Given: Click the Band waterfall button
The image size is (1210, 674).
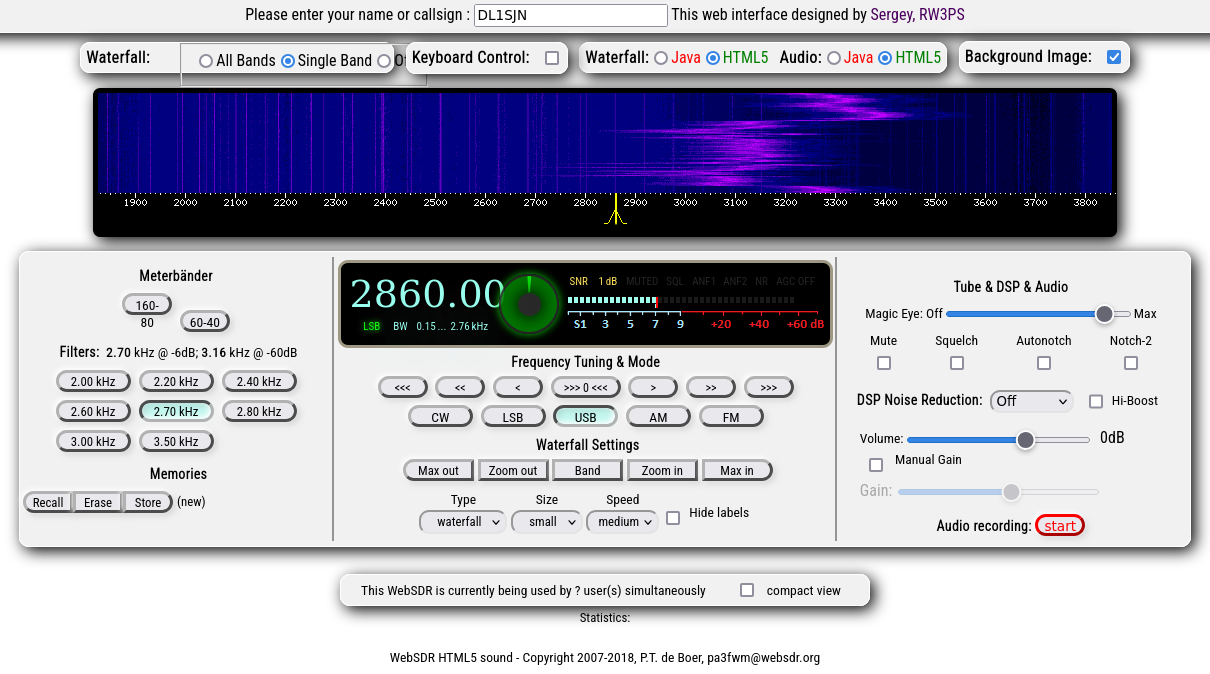Looking at the screenshot, I should 588,470.
